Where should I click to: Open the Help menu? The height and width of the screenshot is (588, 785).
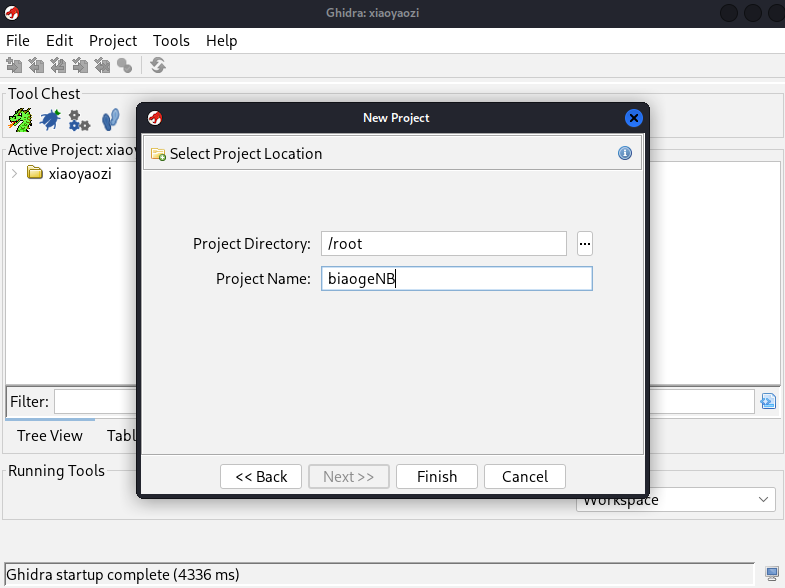[x=221, y=41]
